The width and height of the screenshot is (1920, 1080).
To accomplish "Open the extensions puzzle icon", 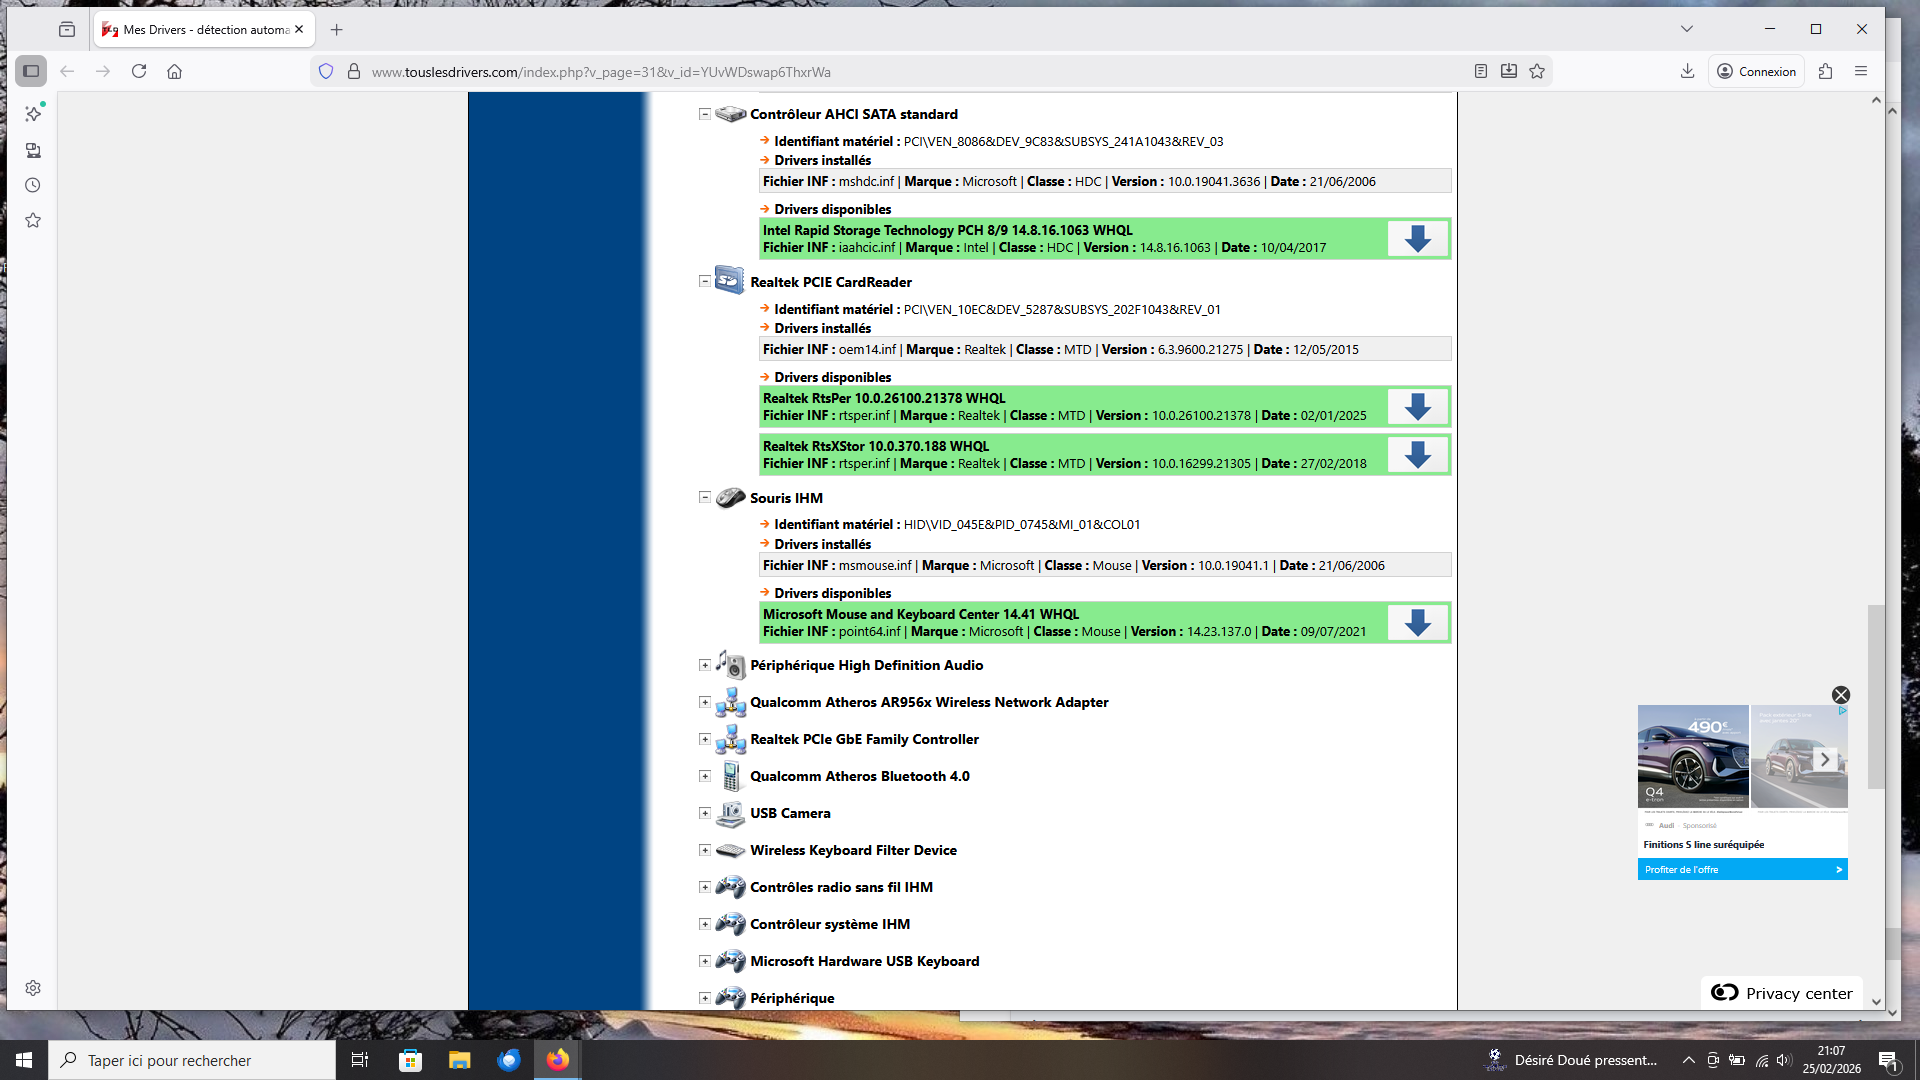I will click(x=1825, y=71).
